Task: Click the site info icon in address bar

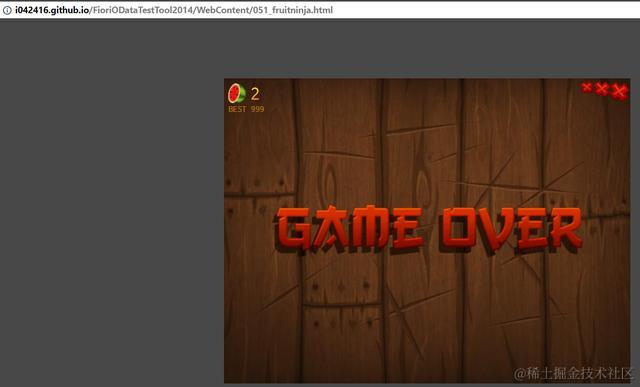Action: [7, 10]
